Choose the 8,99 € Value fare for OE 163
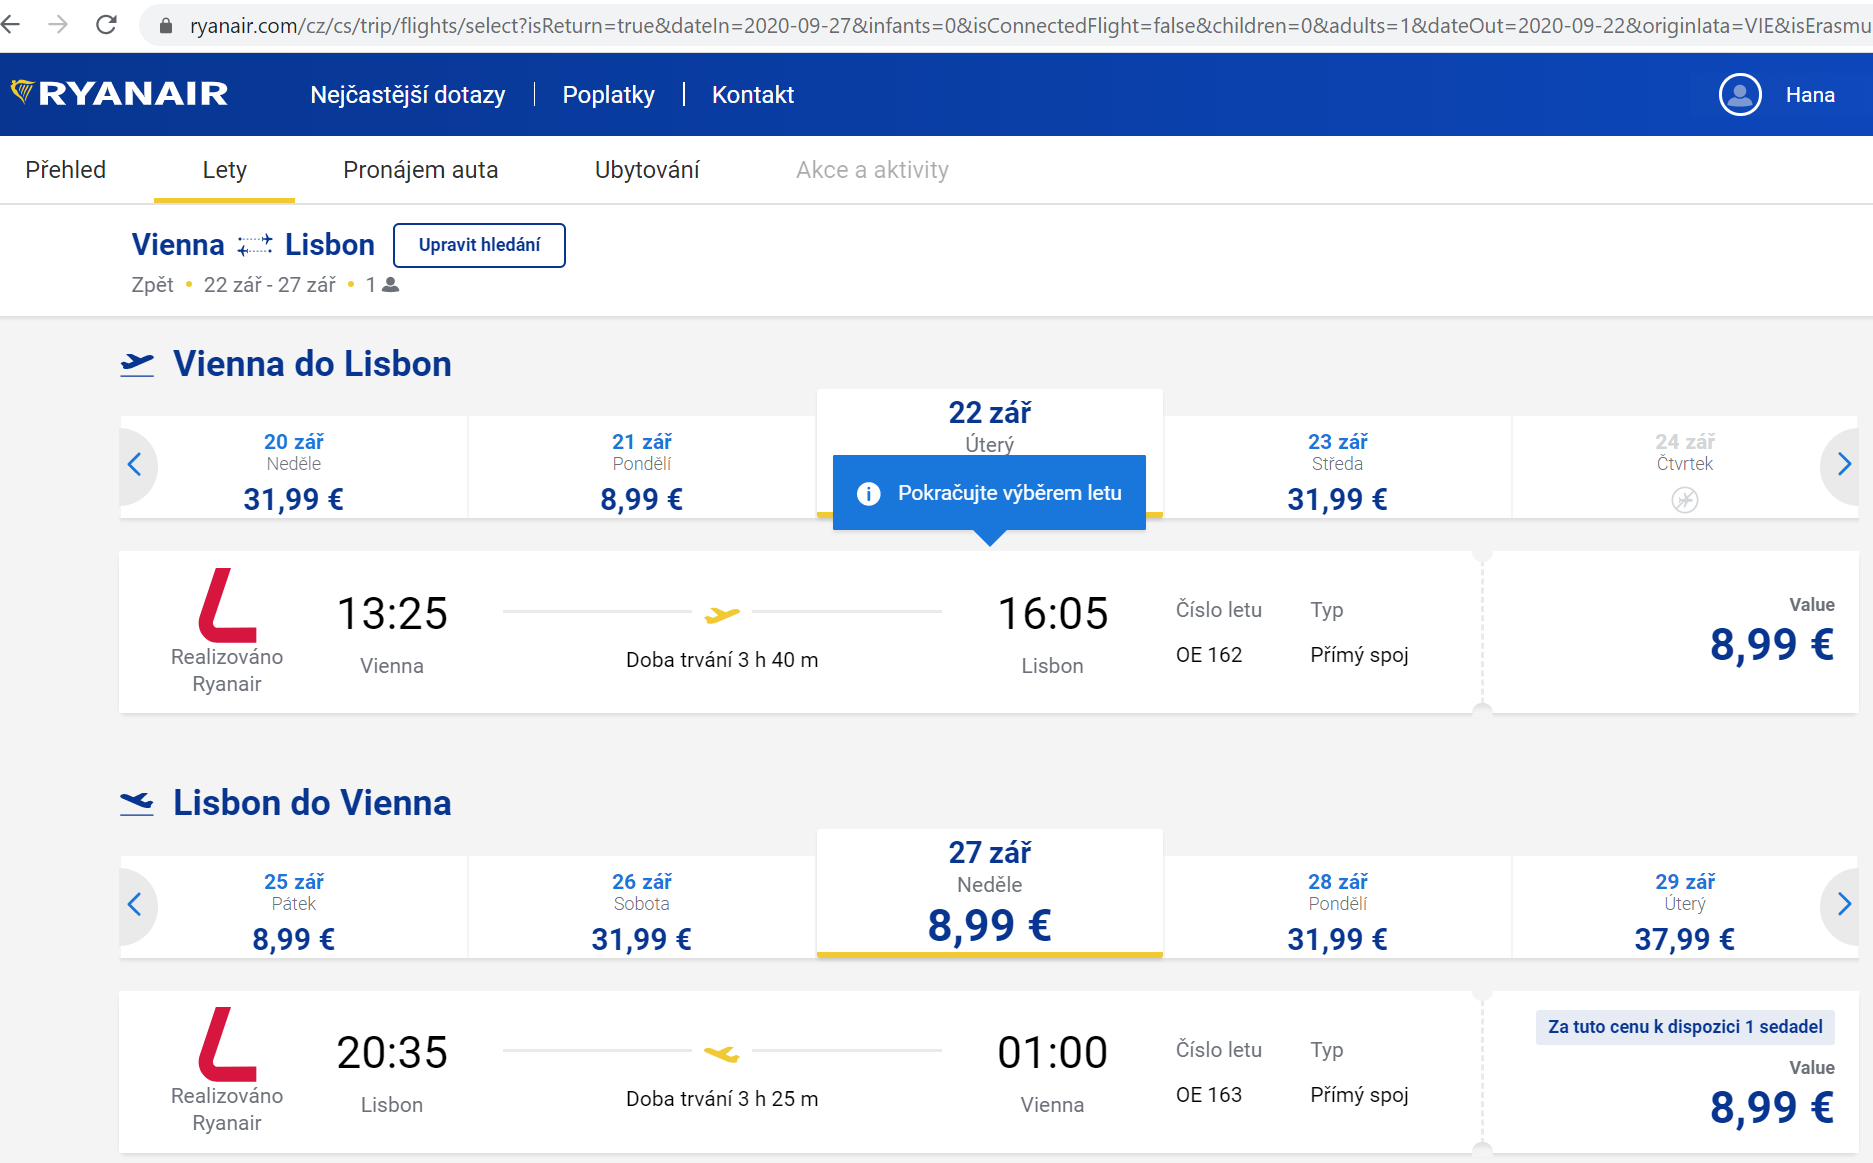Screen dimensions: 1873x1163 (1771, 1107)
